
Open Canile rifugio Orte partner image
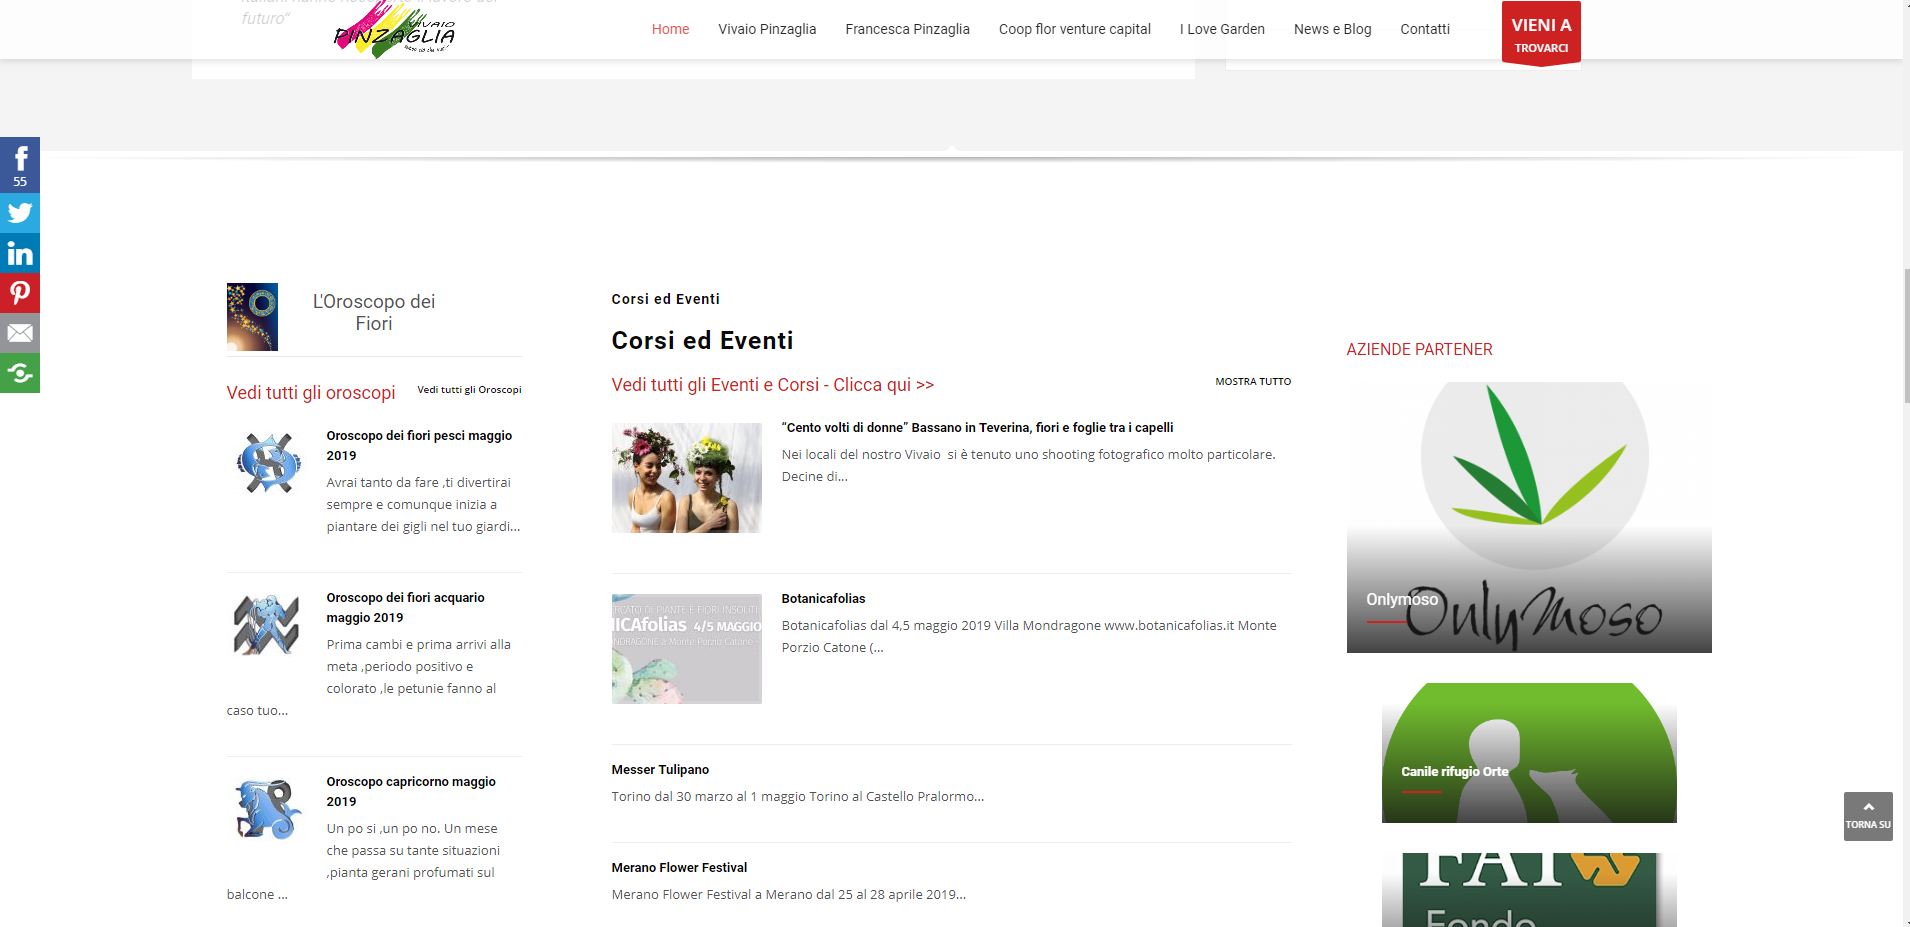click(1529, 753)
